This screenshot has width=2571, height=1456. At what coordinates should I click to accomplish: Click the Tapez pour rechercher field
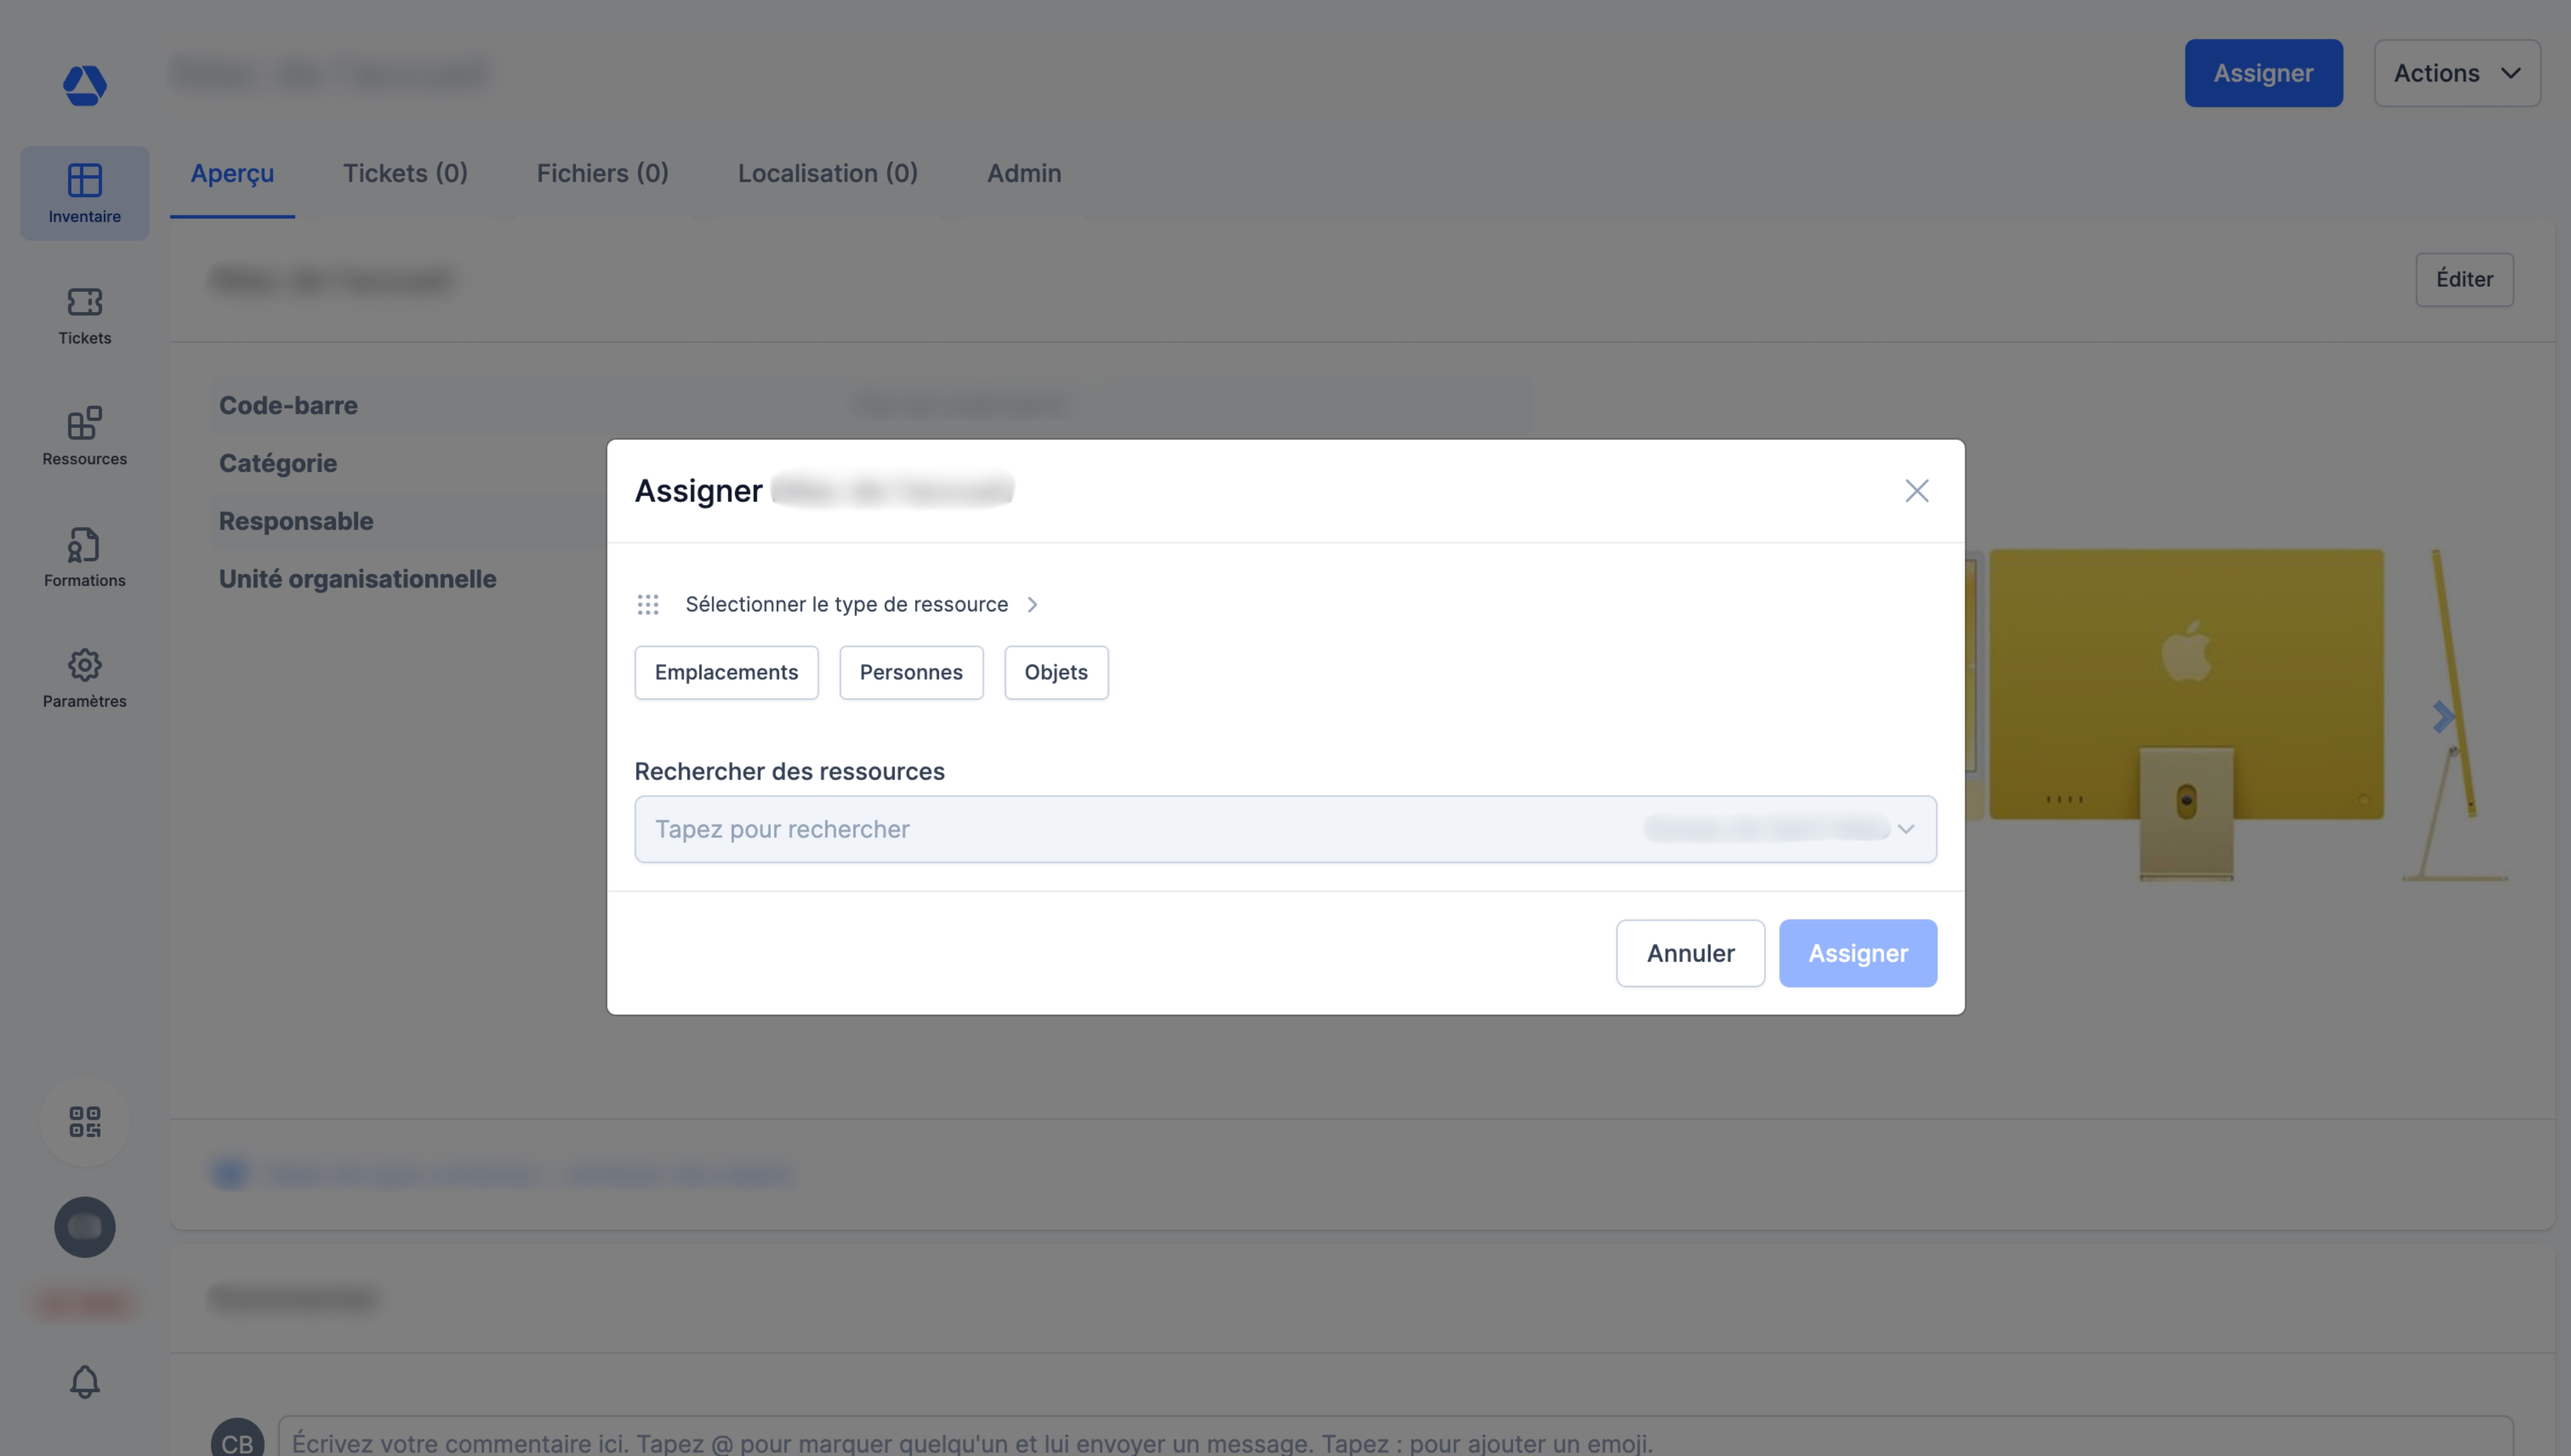coord(1285,829)
